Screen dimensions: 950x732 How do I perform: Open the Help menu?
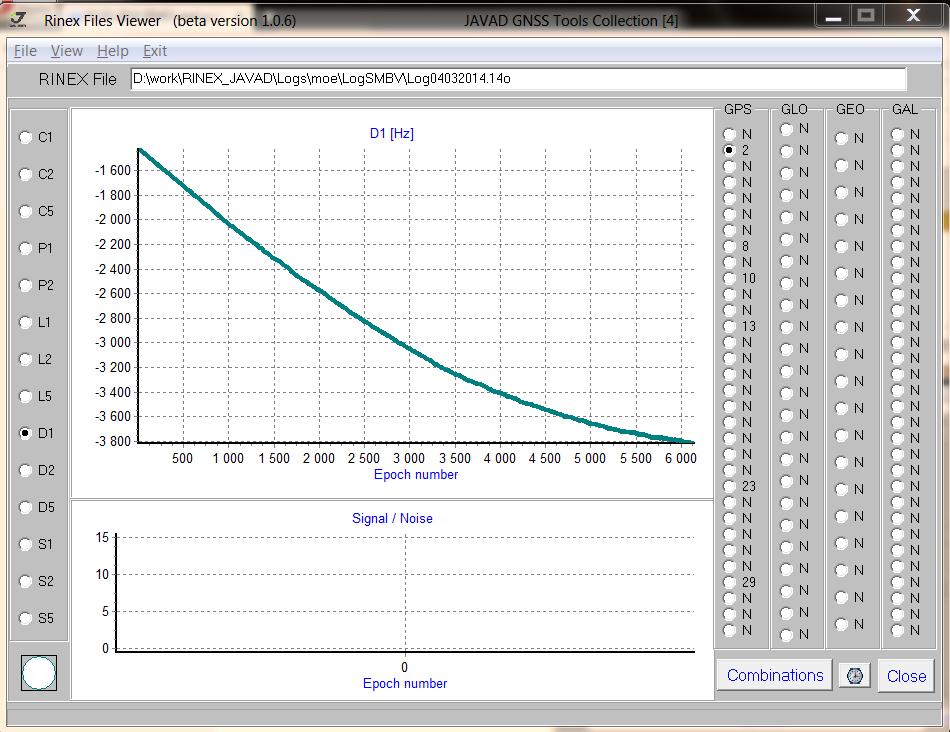[112, 51]
